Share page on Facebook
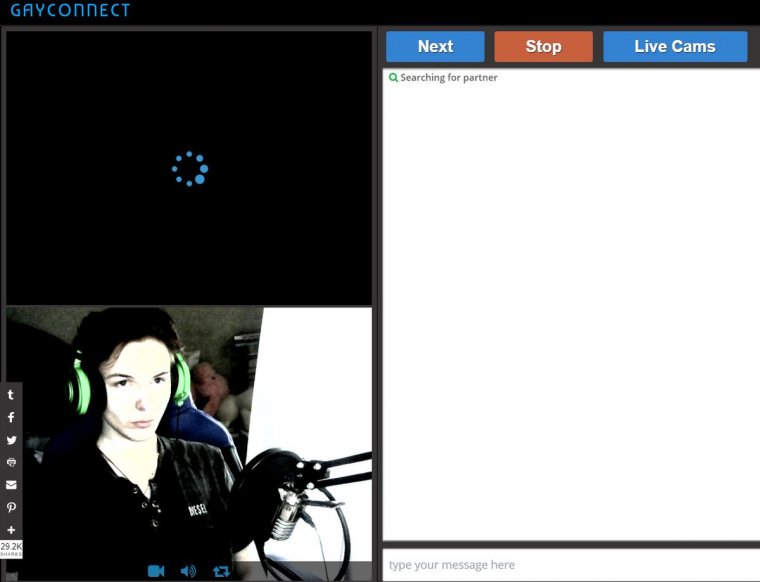The height and width of the screenshot is (582, 760). point(11,418)
